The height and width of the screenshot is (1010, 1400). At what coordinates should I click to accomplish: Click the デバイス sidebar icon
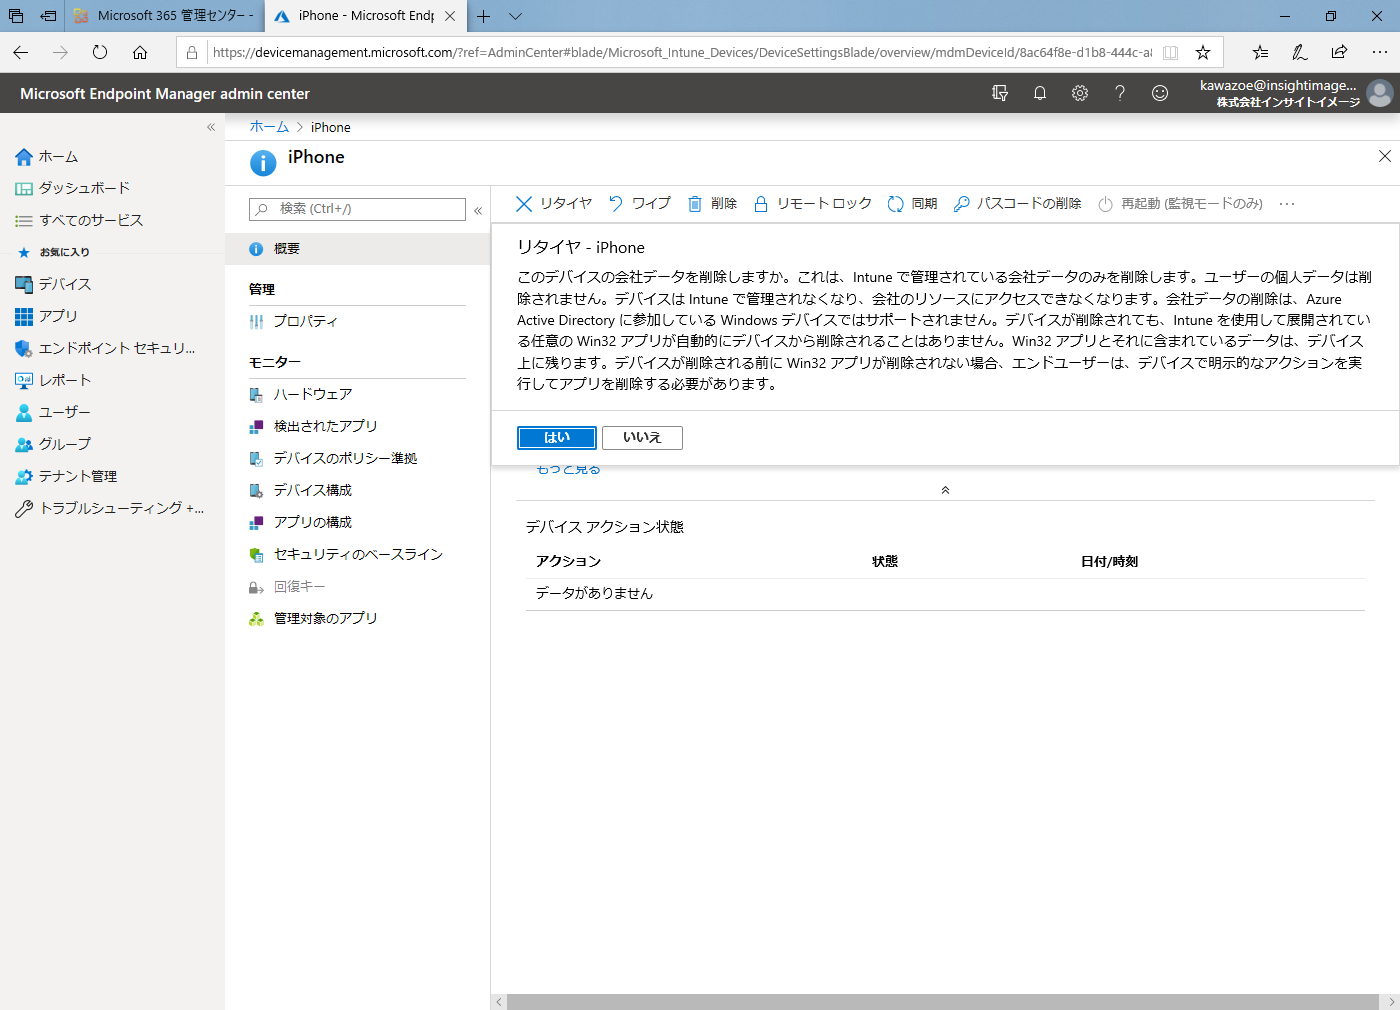tap(24, 285)
